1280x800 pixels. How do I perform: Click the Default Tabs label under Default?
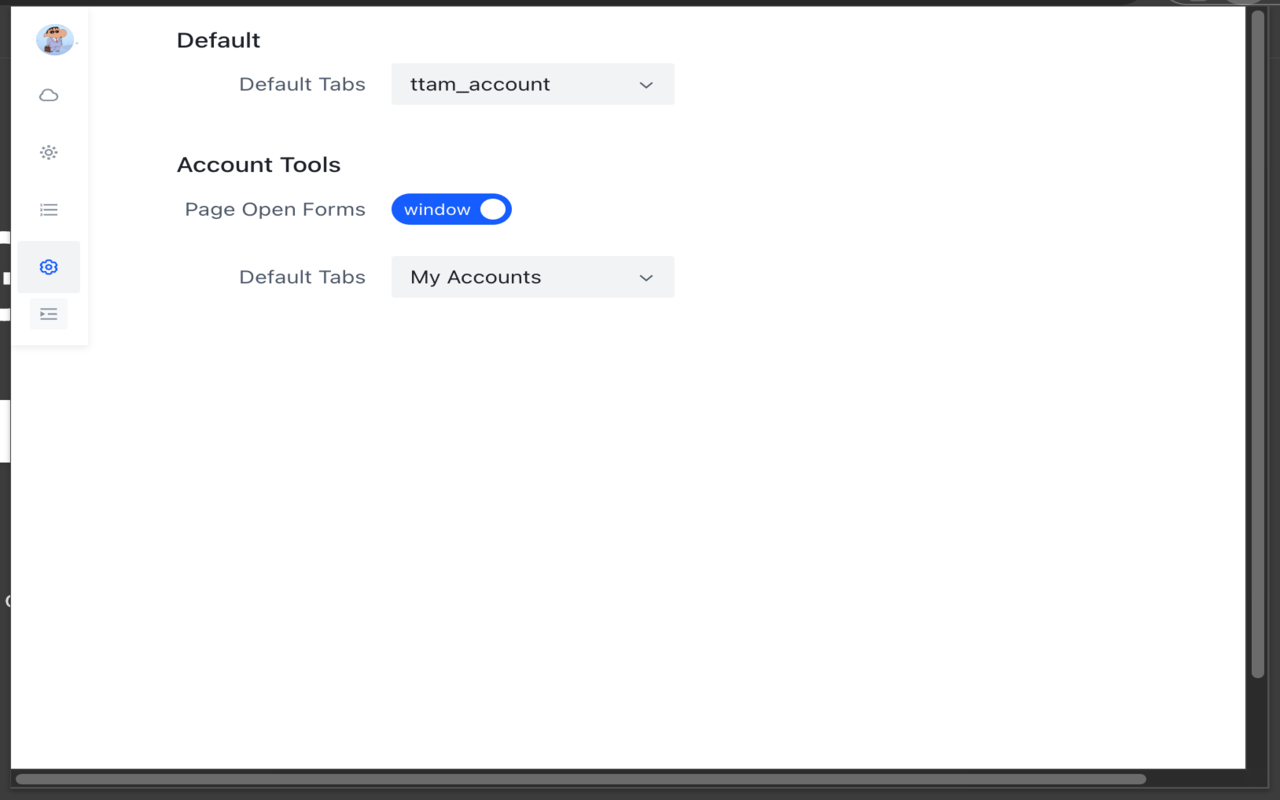click(x=302, y=85)
